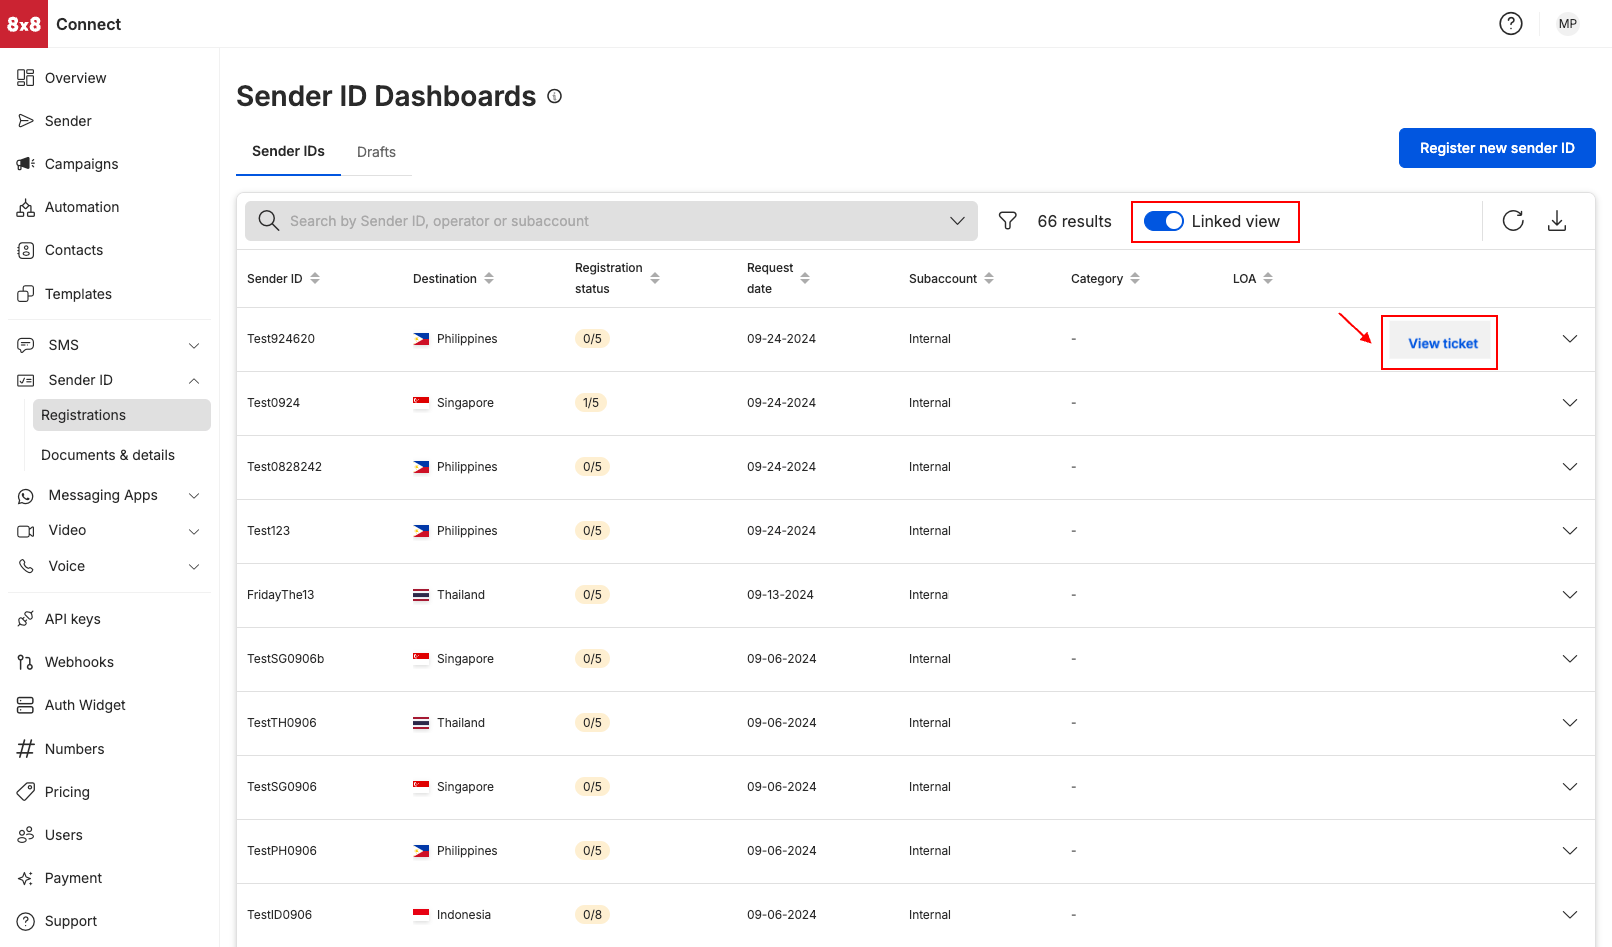Focus the Sender ID search field
The width and height of the screenshot is (1612, 947).
[600, 221]
